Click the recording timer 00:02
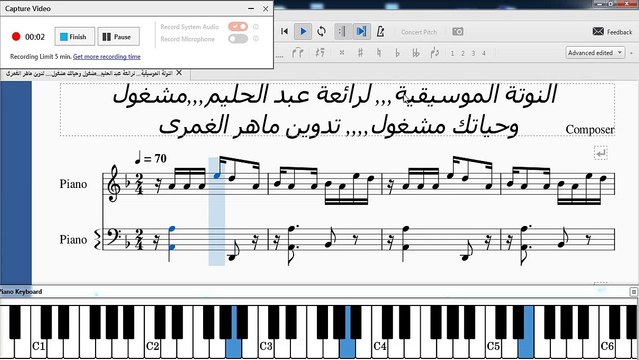Screen dimensions: 639x360 (x=35, y=37)
